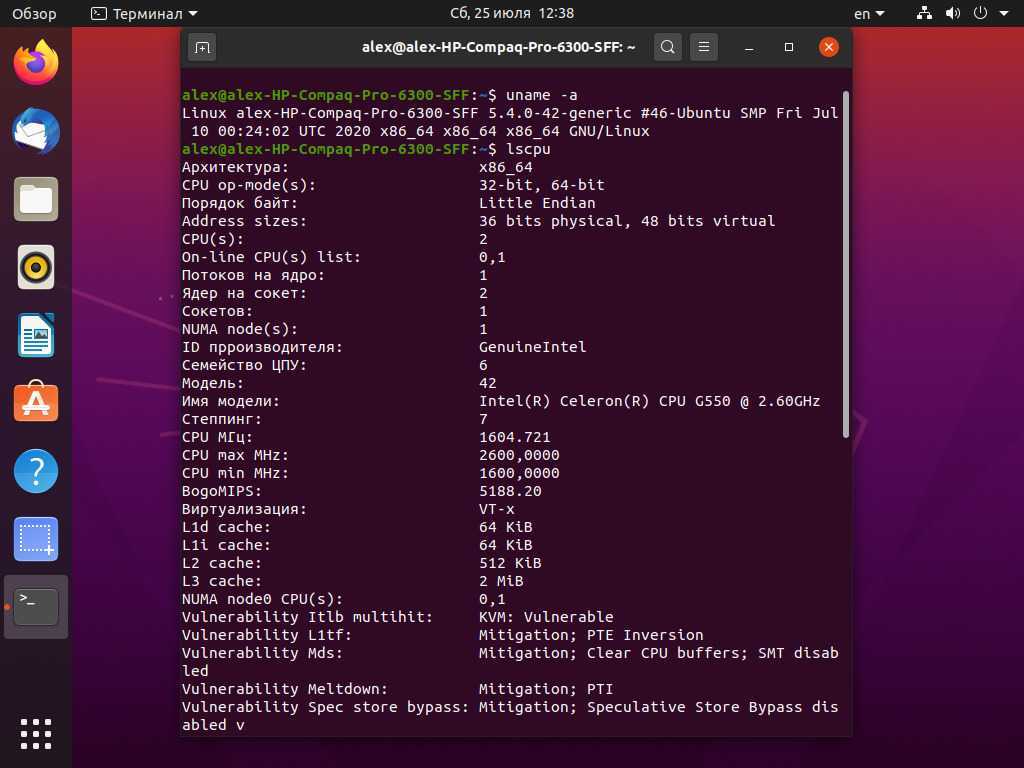Launch Firefox from the dock
The width and height of the screenshot is (1024, 768).
36,63
